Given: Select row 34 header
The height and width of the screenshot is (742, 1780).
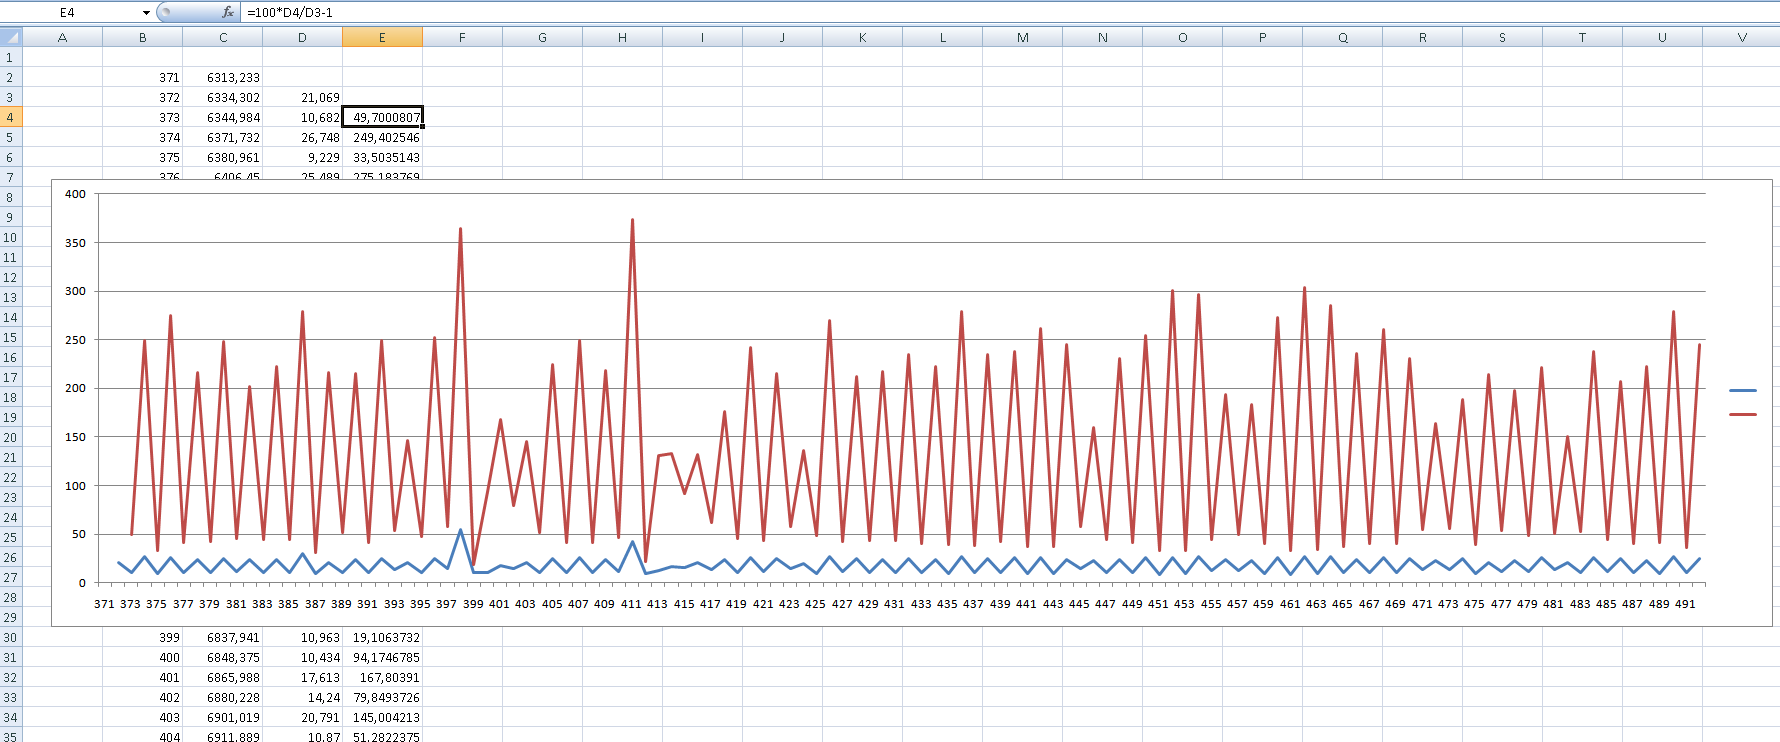Looking at the screenshot, I should click(x=11, y=717).
